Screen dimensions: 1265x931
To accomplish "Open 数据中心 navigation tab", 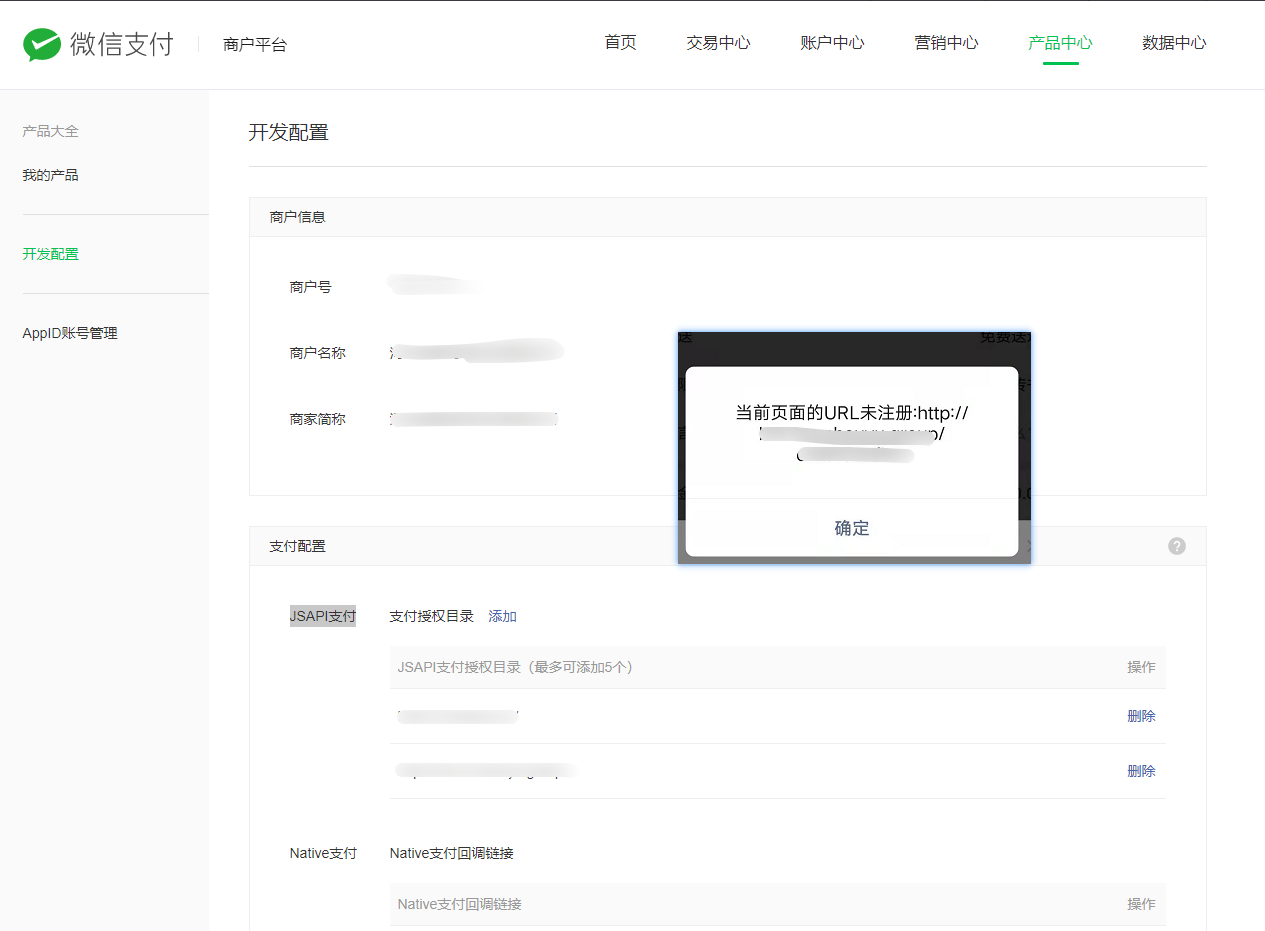I will click(x=1174, y=43).
